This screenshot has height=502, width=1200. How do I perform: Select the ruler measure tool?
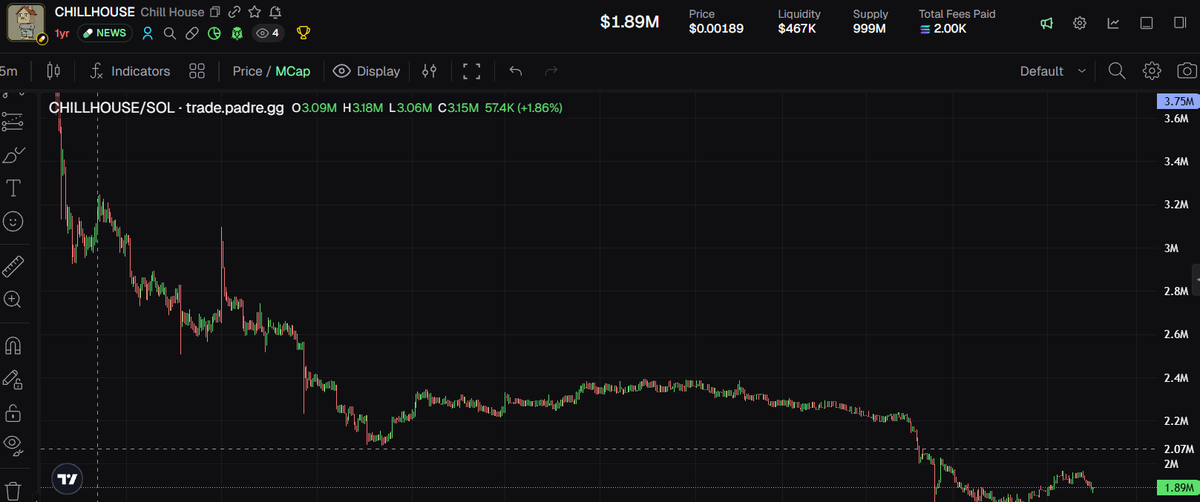[x=14, y=266]
